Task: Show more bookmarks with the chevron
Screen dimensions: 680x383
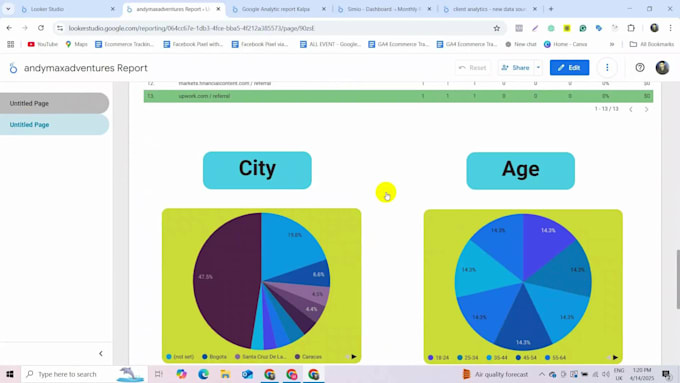Action: [x=611, y=44]
